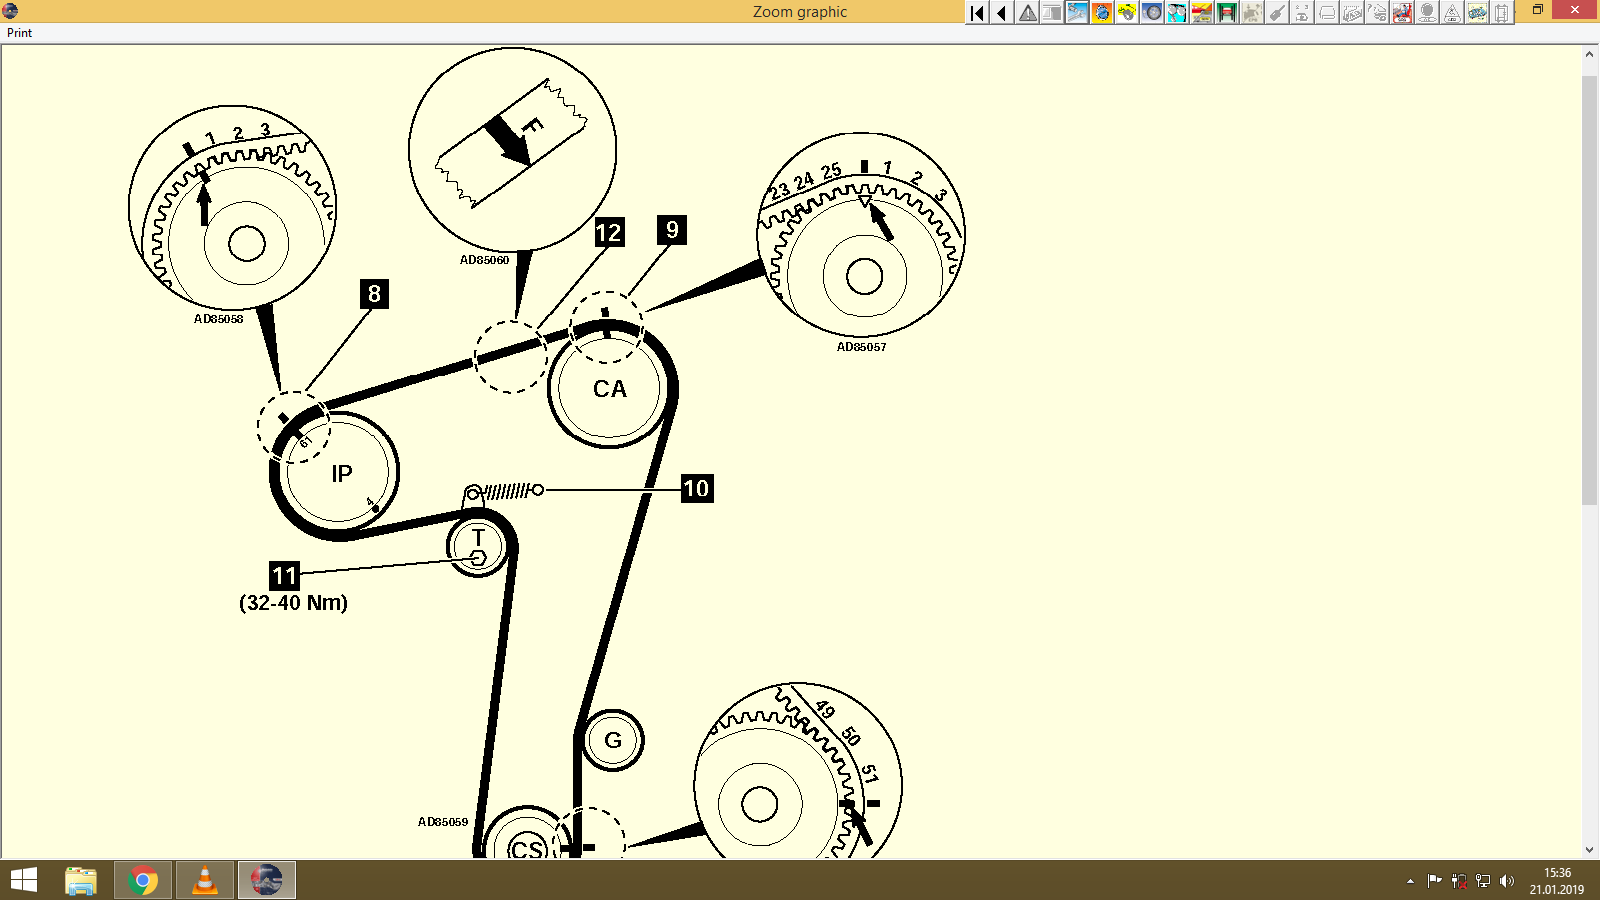
Task: Open the cyan component diagram icon
Action: point(1176,13)
